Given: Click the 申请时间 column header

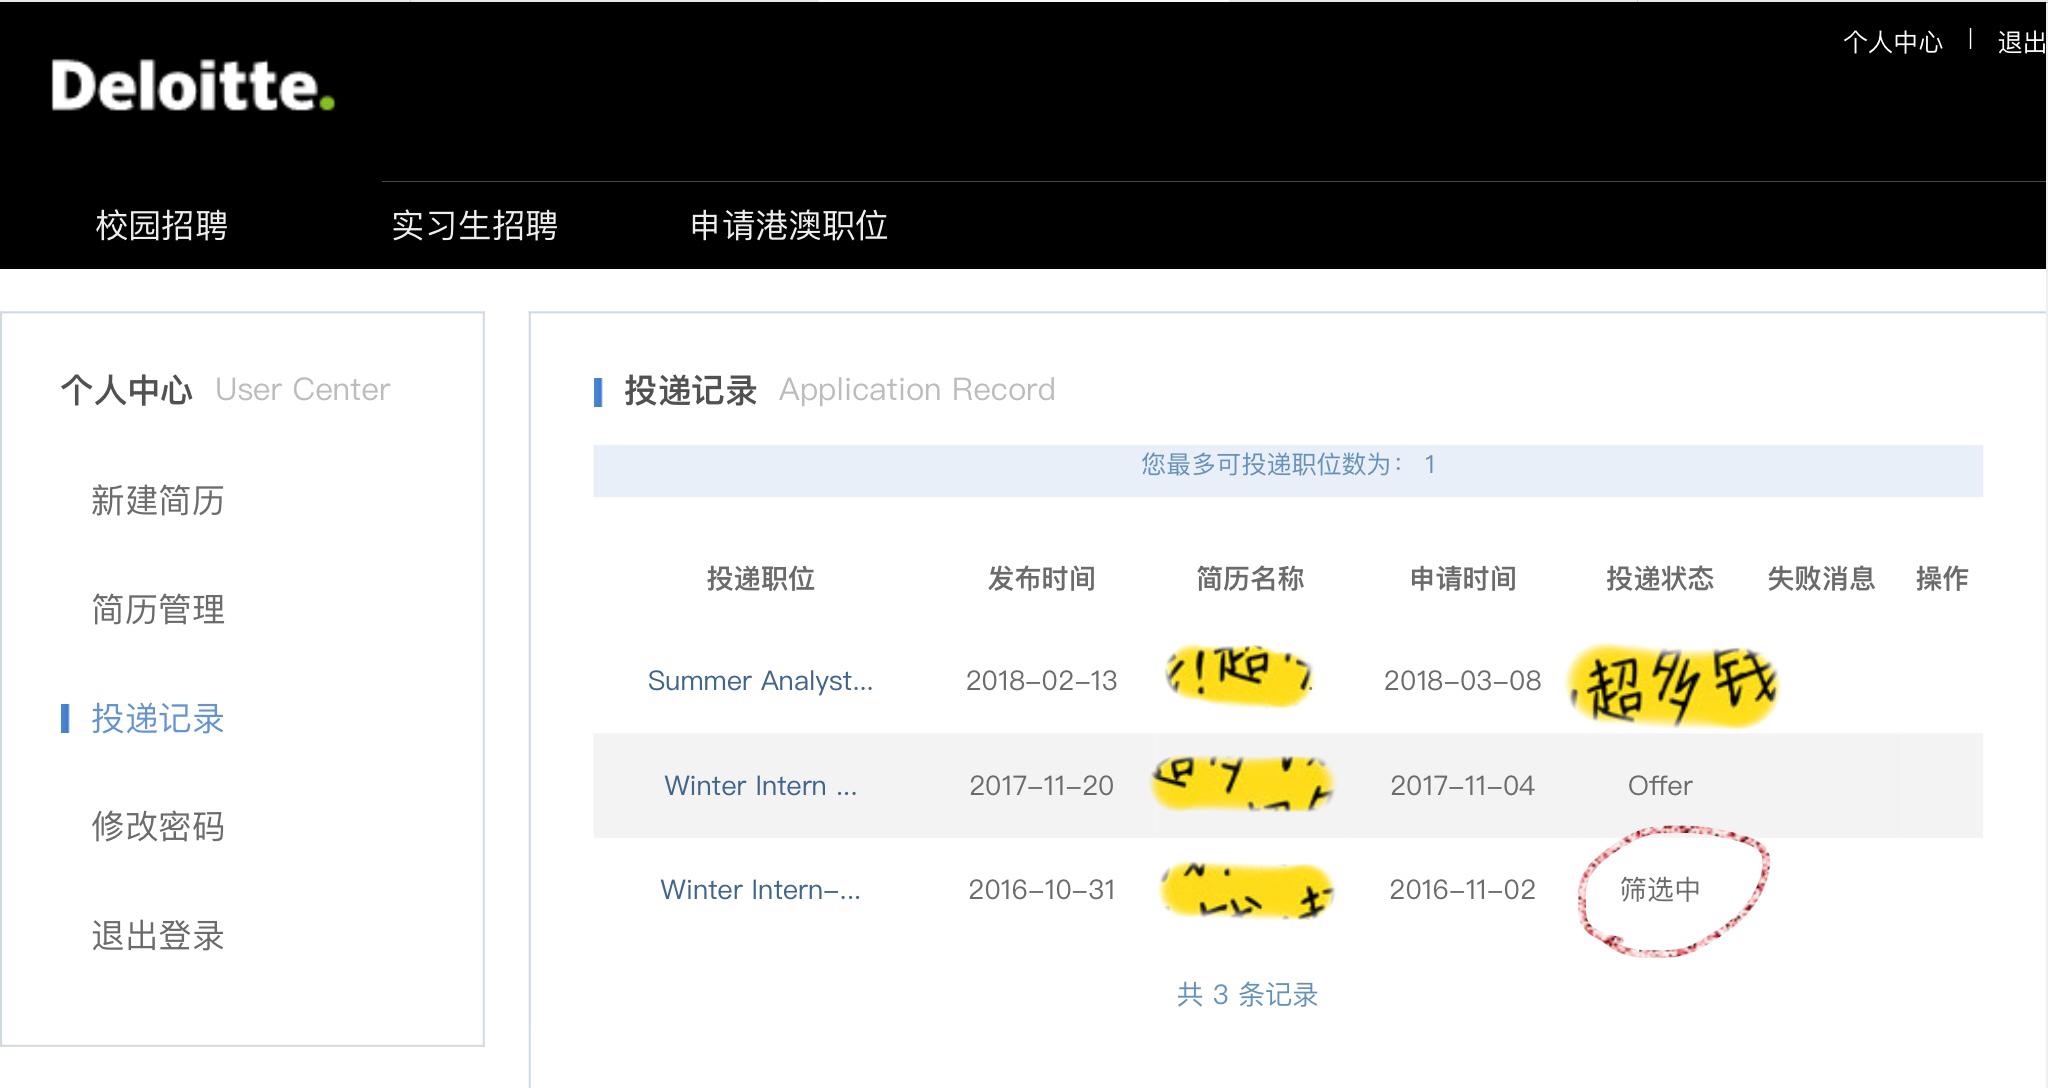Looking at the screenshot, I should [x=1462, y=578].
